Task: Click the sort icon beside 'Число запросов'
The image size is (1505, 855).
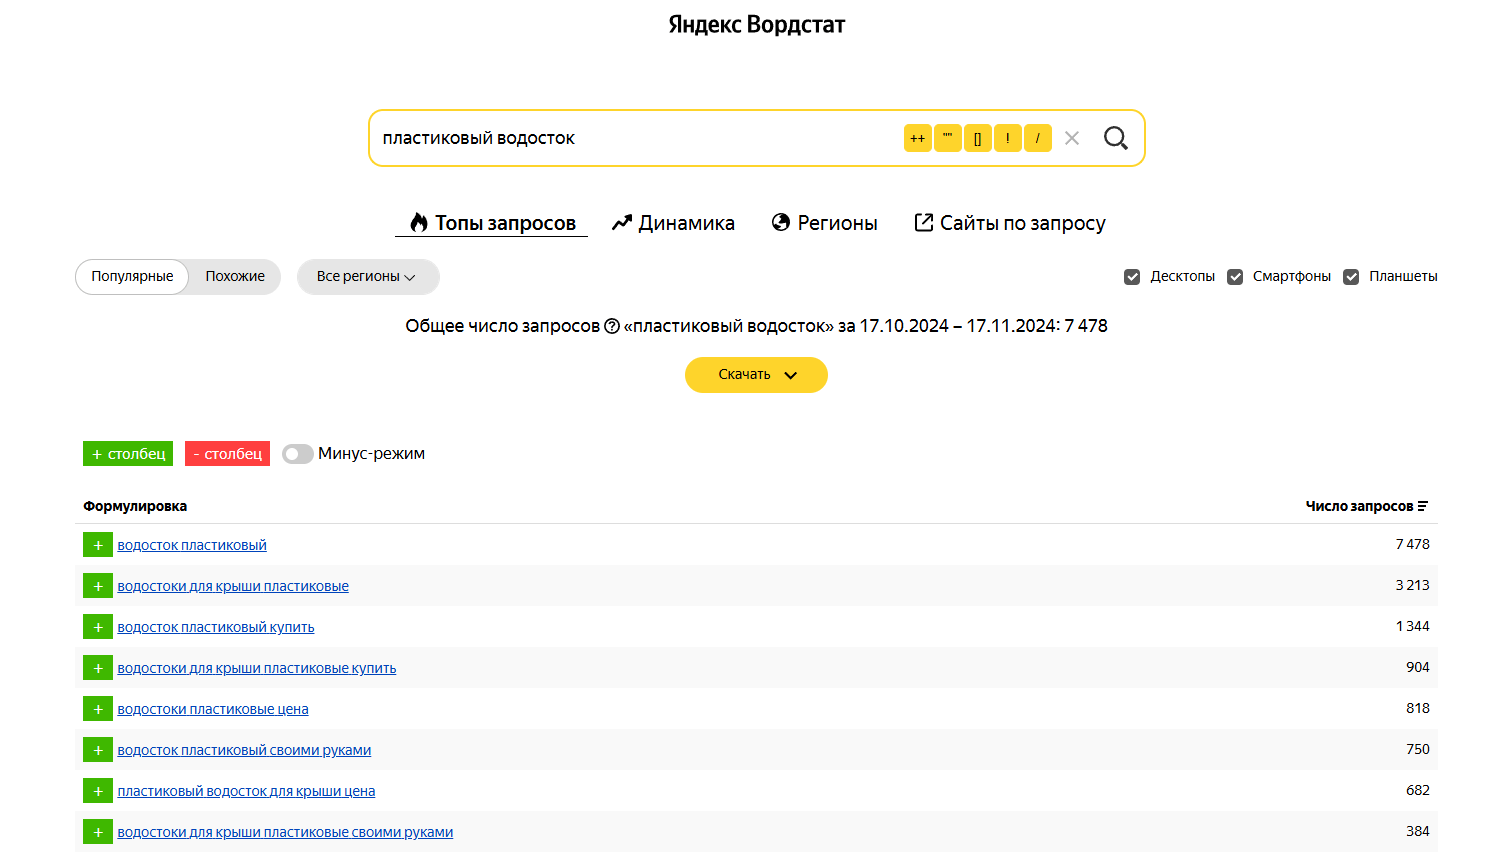Action: [1423, 506]
